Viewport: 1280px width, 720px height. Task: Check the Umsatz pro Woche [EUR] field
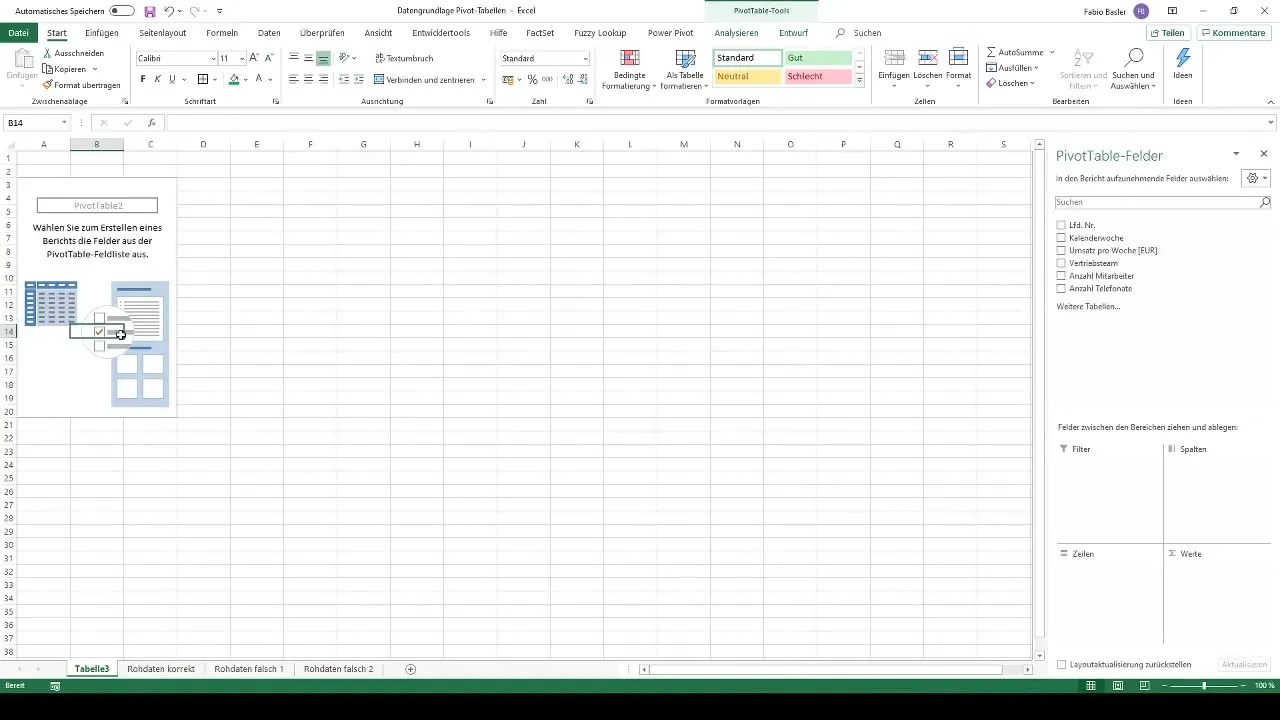[1061, 251]
